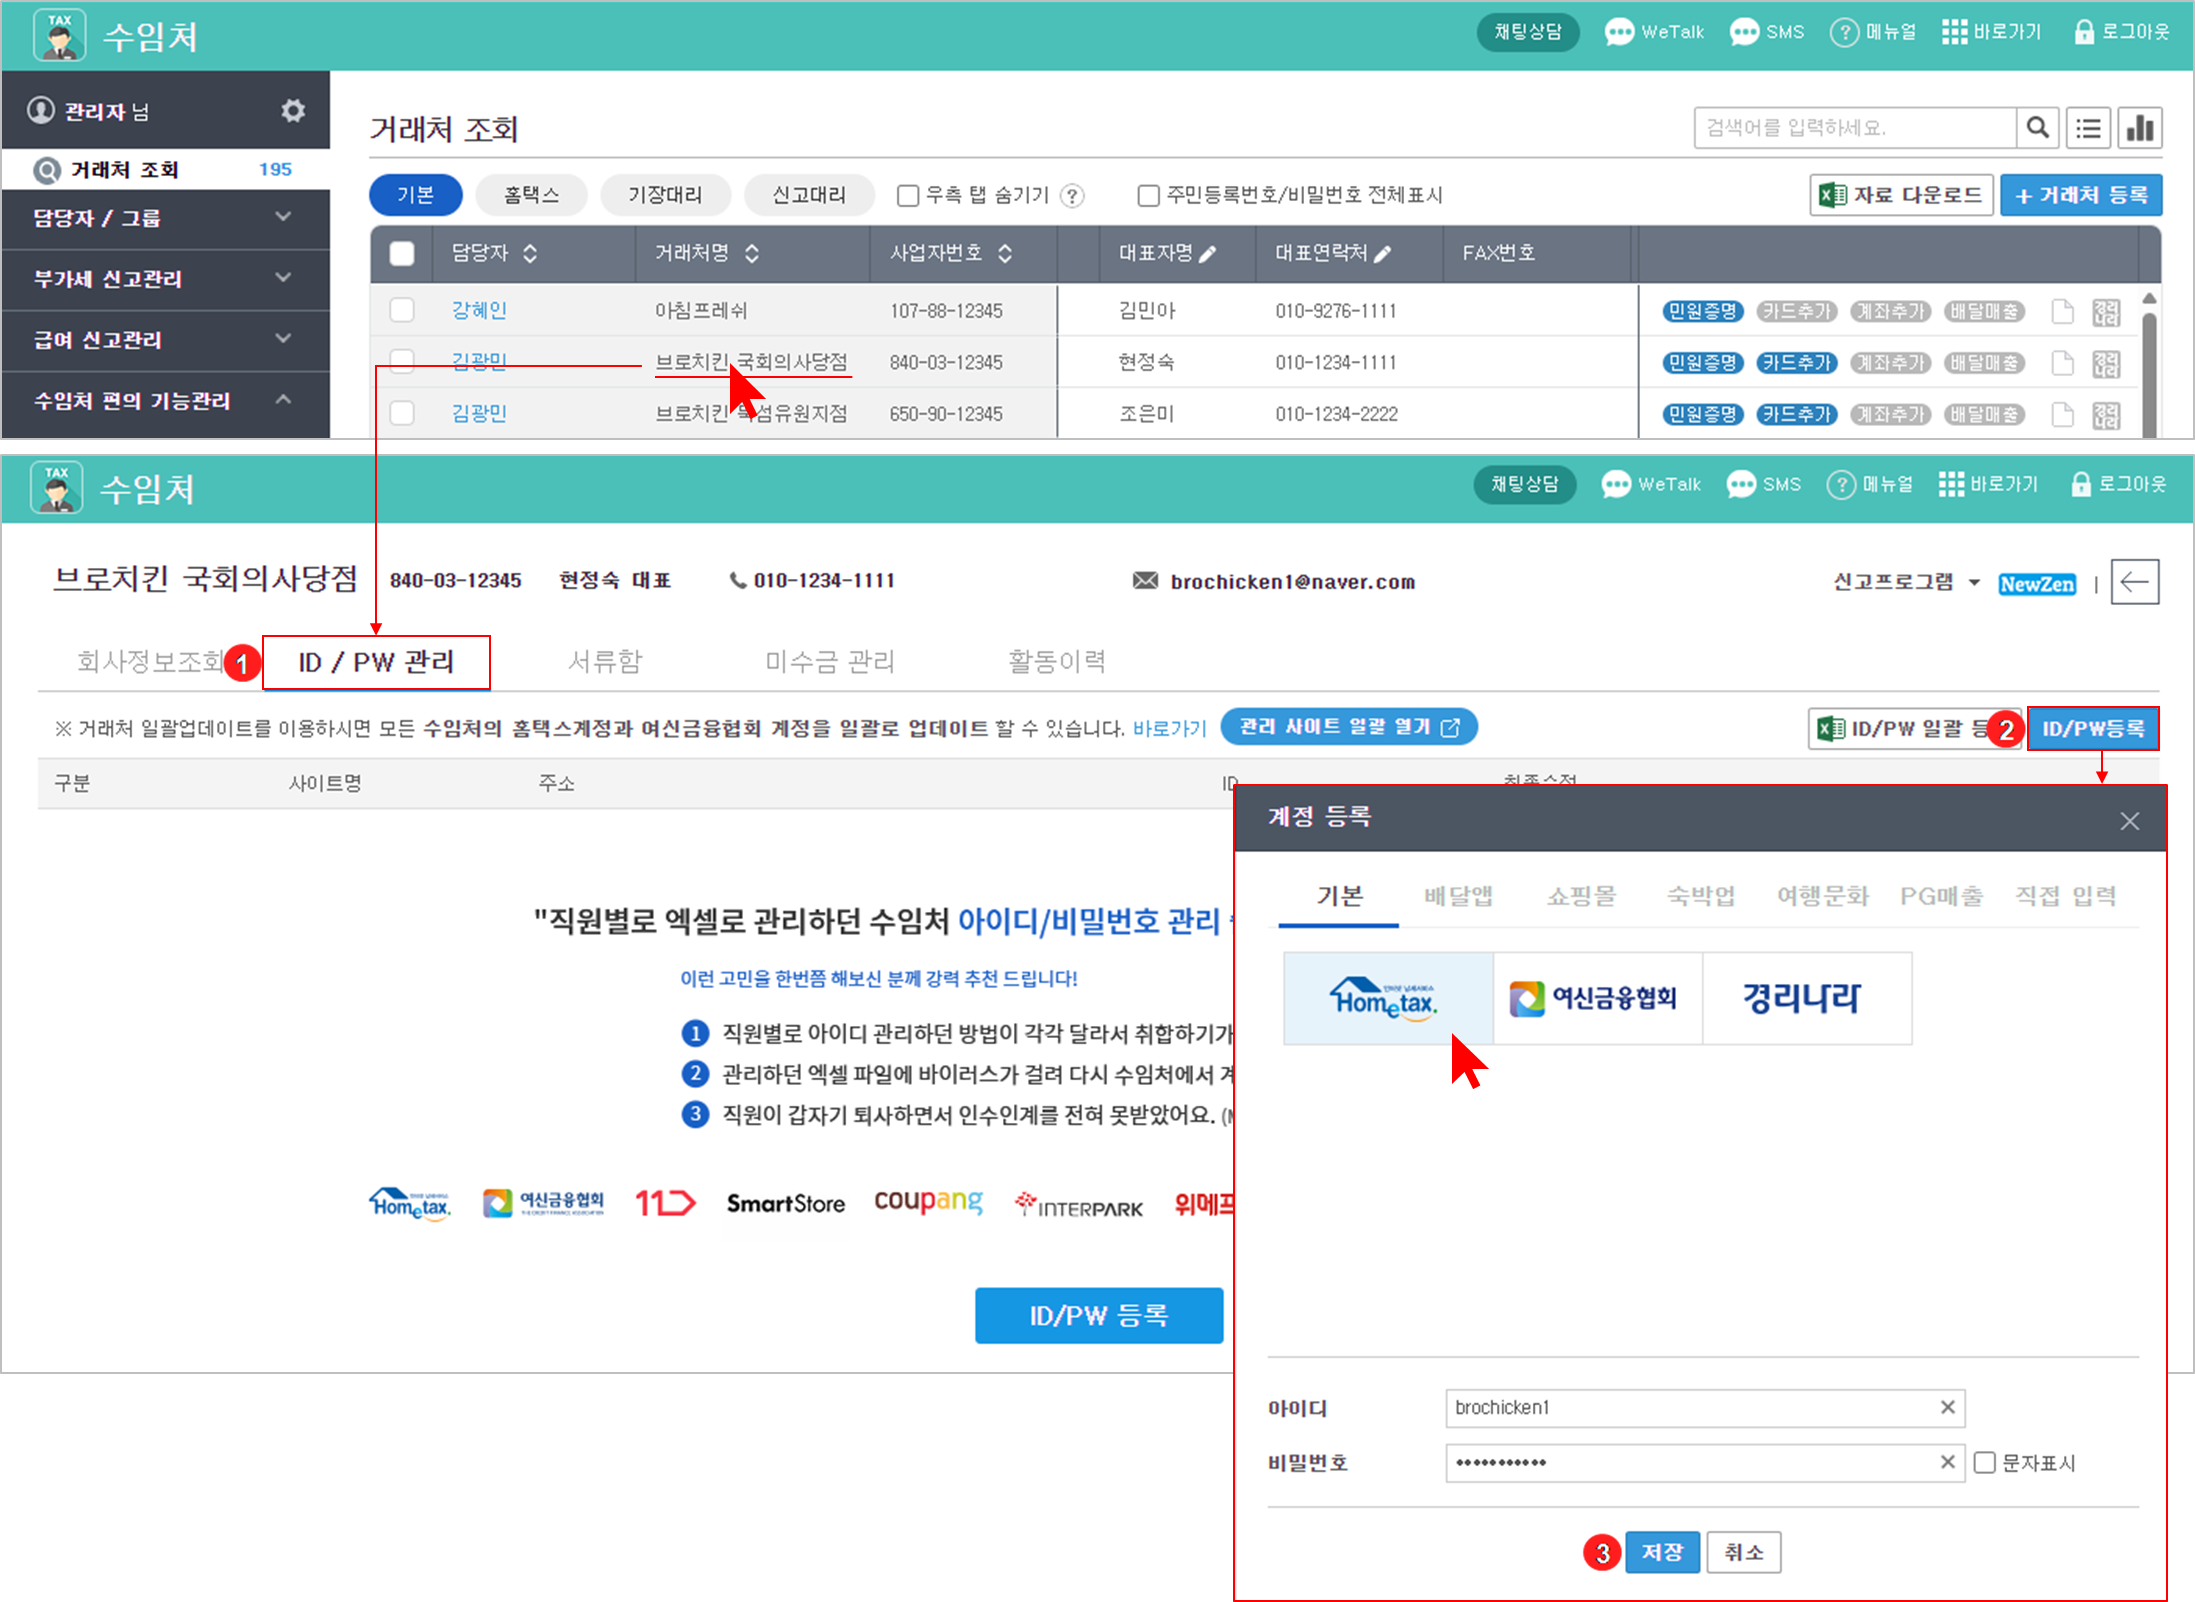Click the 관리 사이트 일괄 열기 button
The width and height of the screenshot is (2195, 1602).
point(1348,727)
